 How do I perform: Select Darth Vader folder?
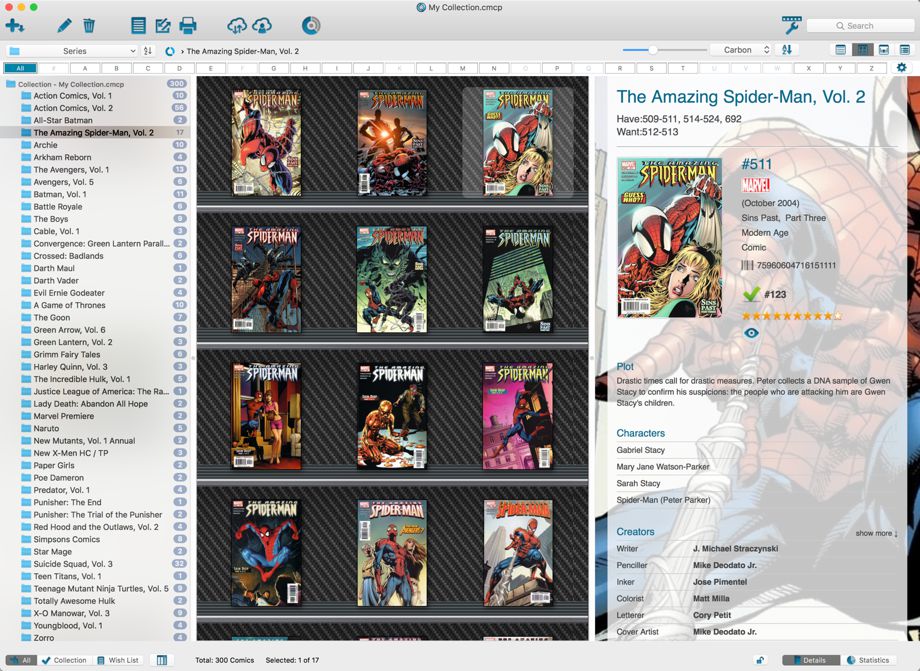coord(56,280)
